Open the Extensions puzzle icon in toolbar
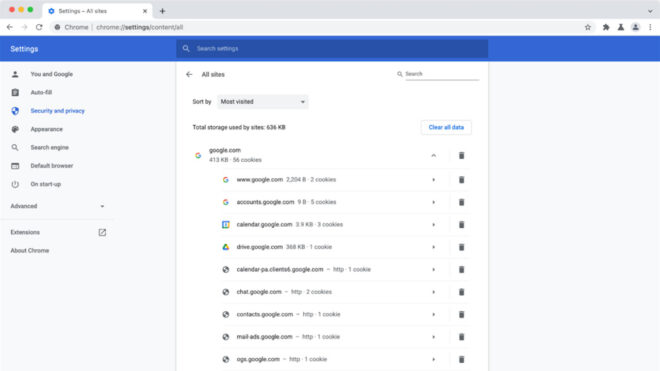 pyautogui.click(x=606, y=27)
